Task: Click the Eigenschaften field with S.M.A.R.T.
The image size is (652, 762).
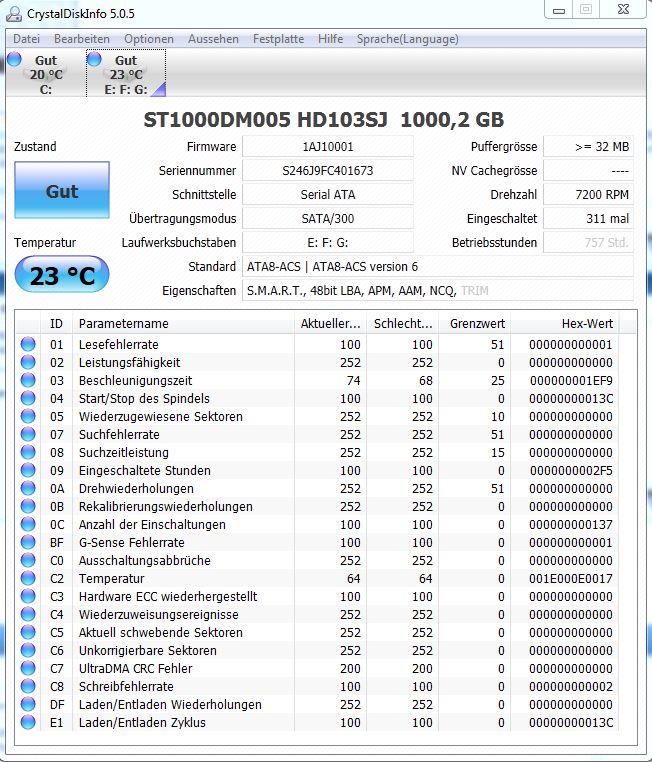Action: (438, 290)
